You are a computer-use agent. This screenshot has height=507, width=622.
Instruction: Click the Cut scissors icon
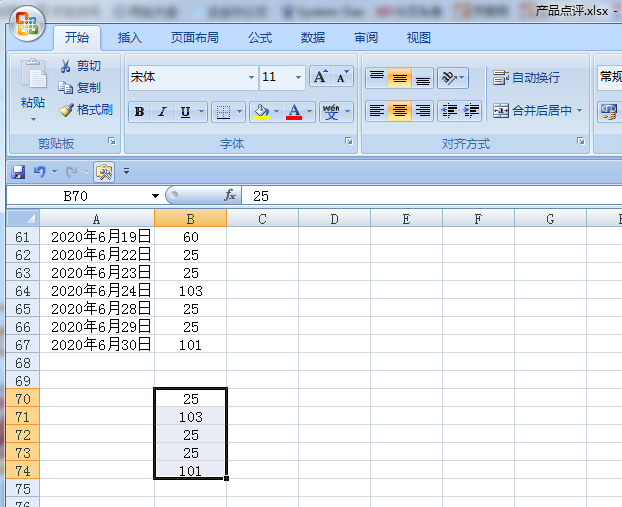click(x=66, y=66)
